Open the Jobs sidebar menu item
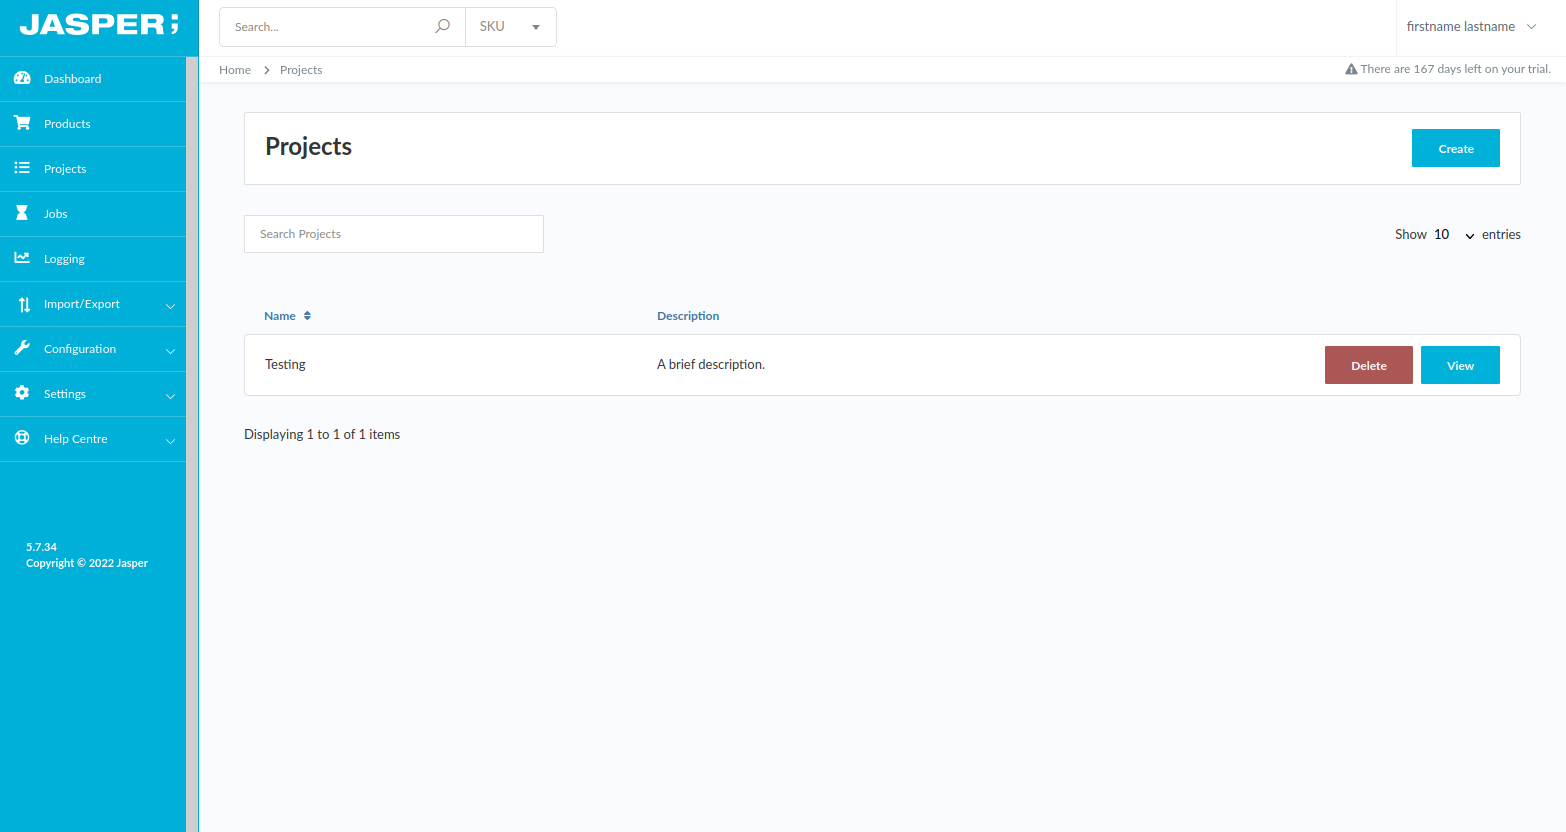The height and width of the screenshot is (832, 1566). (56, 214)
